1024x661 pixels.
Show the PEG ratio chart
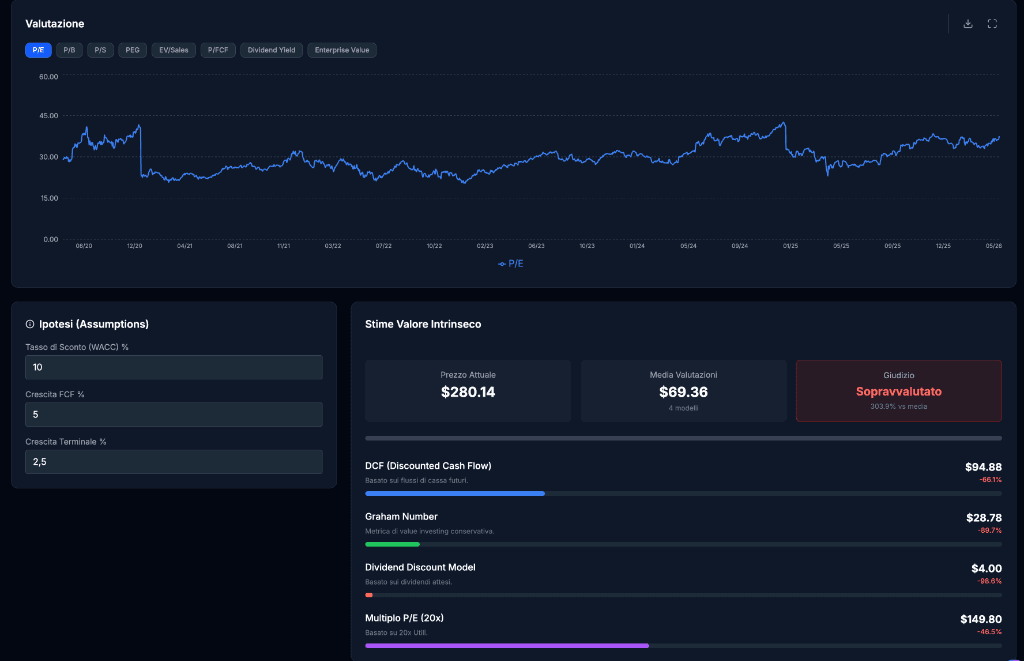pos(133,50)
